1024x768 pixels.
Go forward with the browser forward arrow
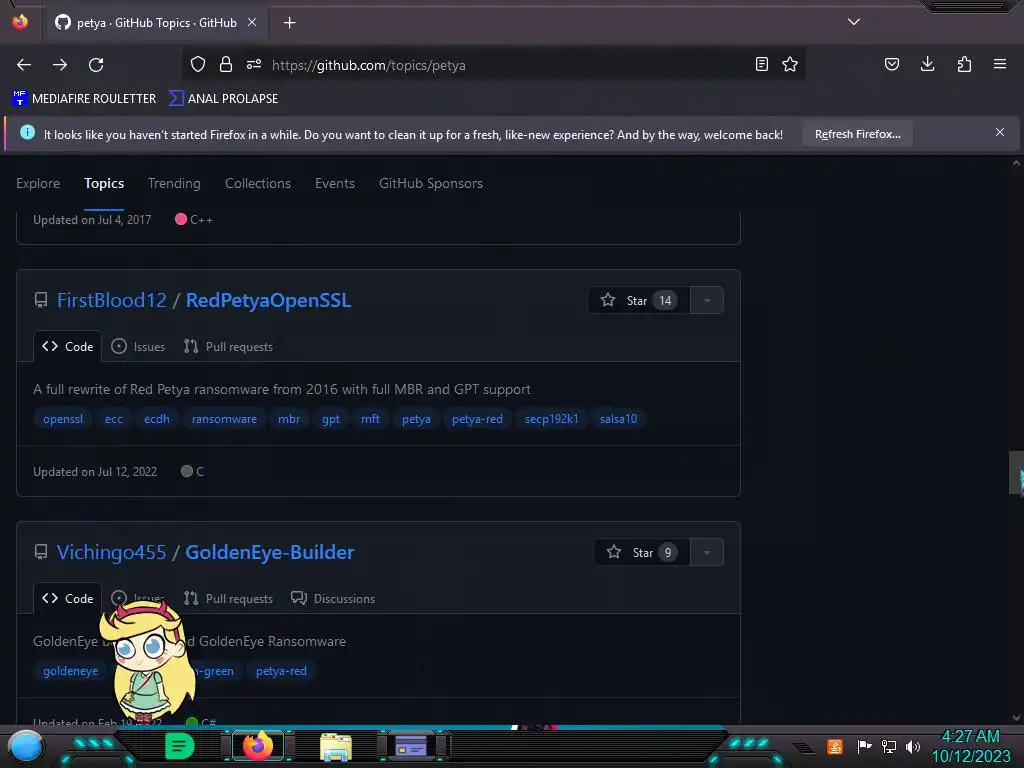click(60, 65)
